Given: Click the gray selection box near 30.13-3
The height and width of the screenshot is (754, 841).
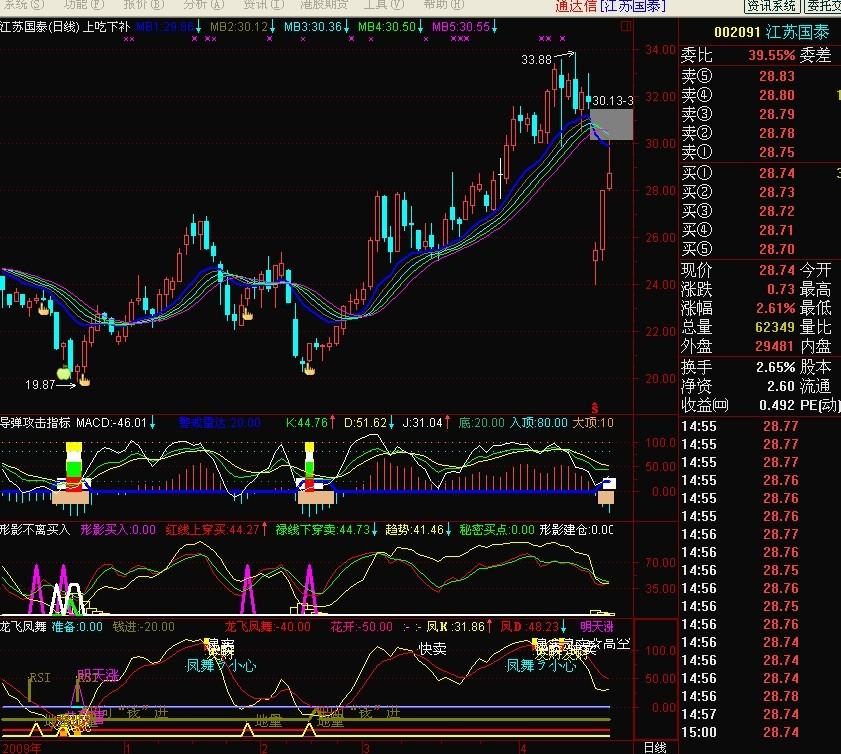Looking at the screenshot, I should click(x=611, y=124).
